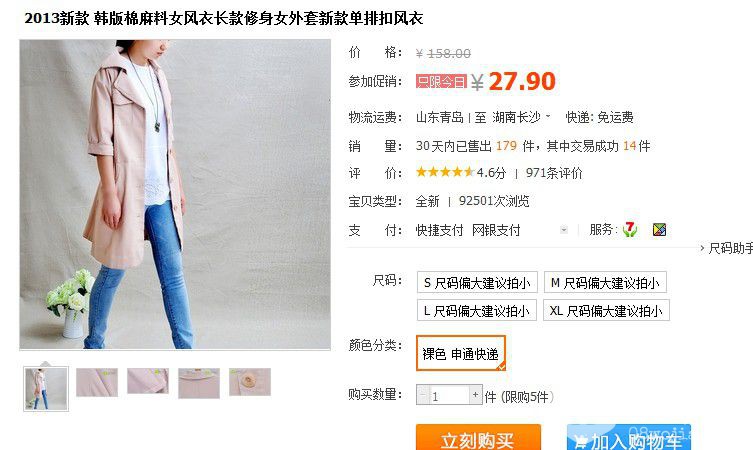Click the 加入购物车 add to cart button

pyautogui.click(x=629, y=437)
